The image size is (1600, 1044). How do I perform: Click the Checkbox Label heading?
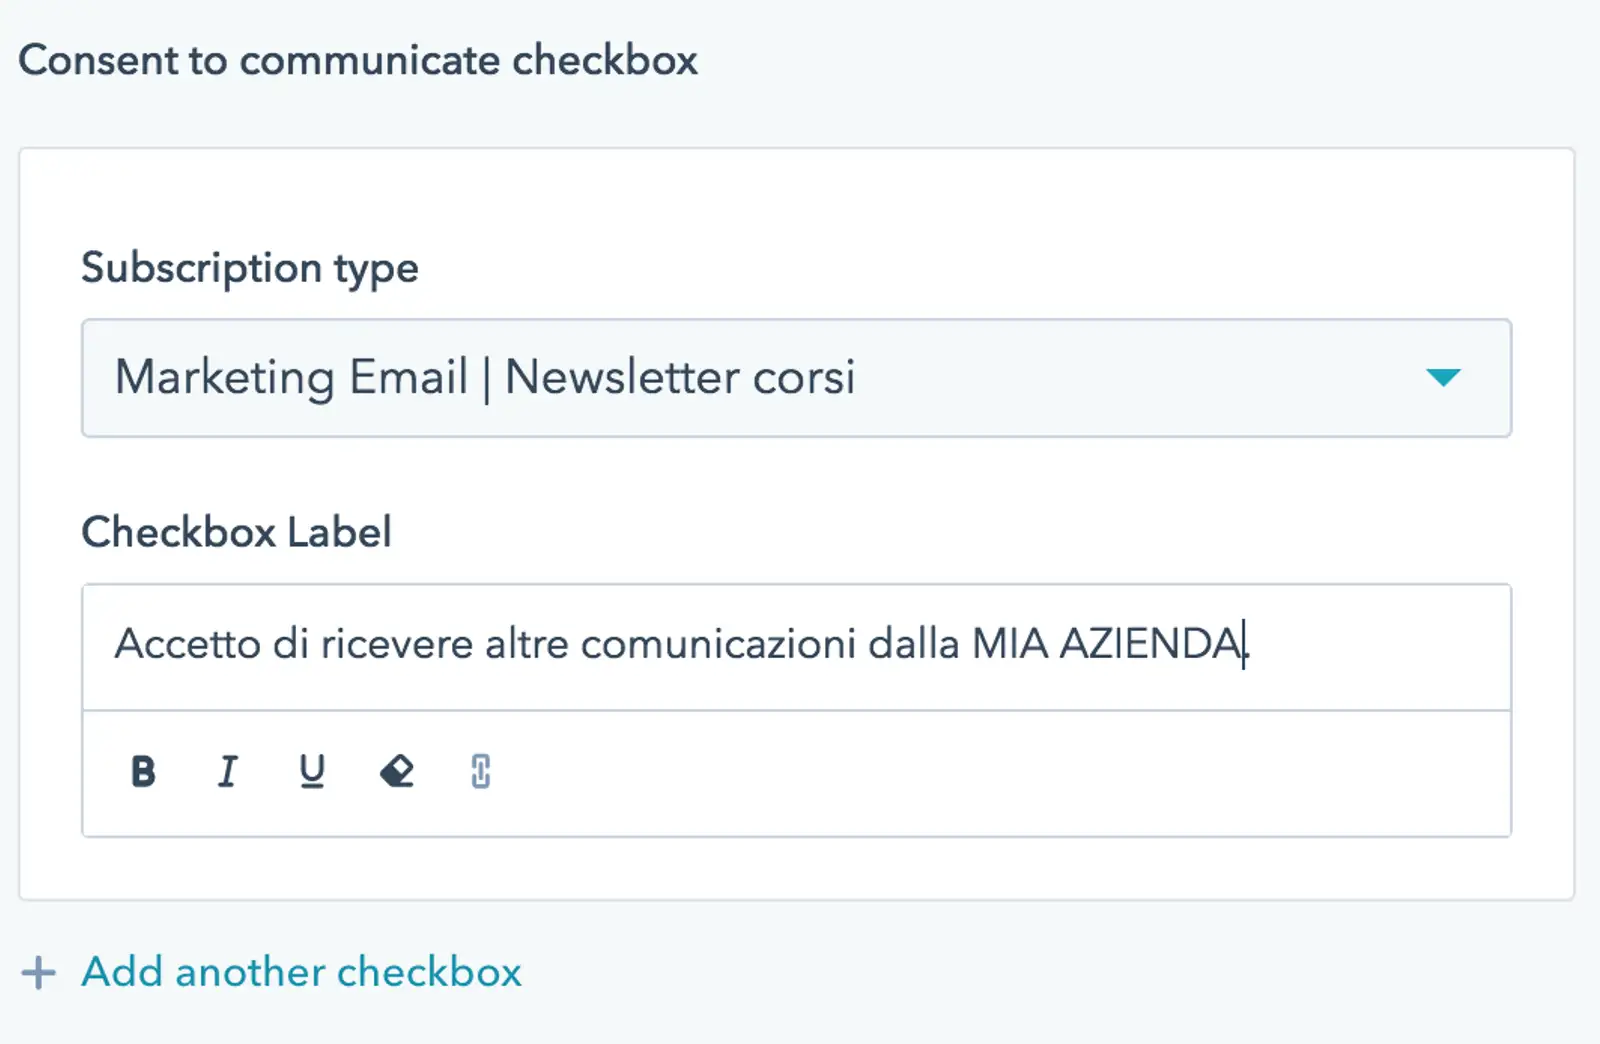click(x=237, y=531)
